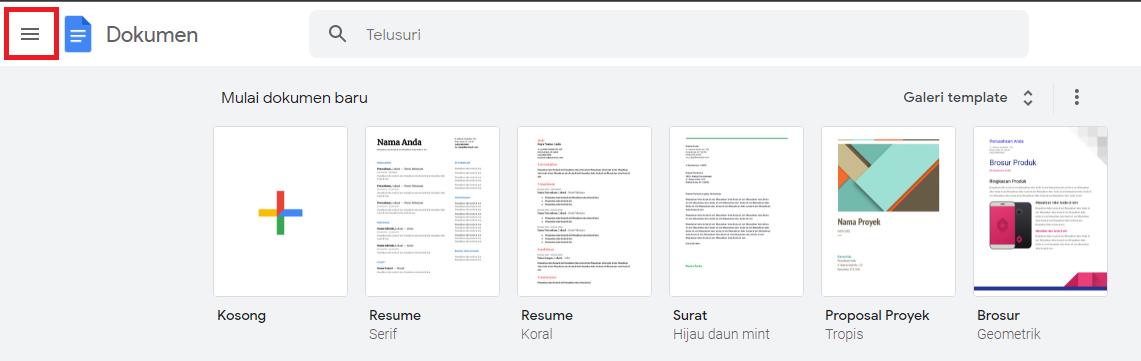Screen dimensions: 1141x361
Task: Click the Hijau daun mint subtitle
Action: [x=722, y=335]
